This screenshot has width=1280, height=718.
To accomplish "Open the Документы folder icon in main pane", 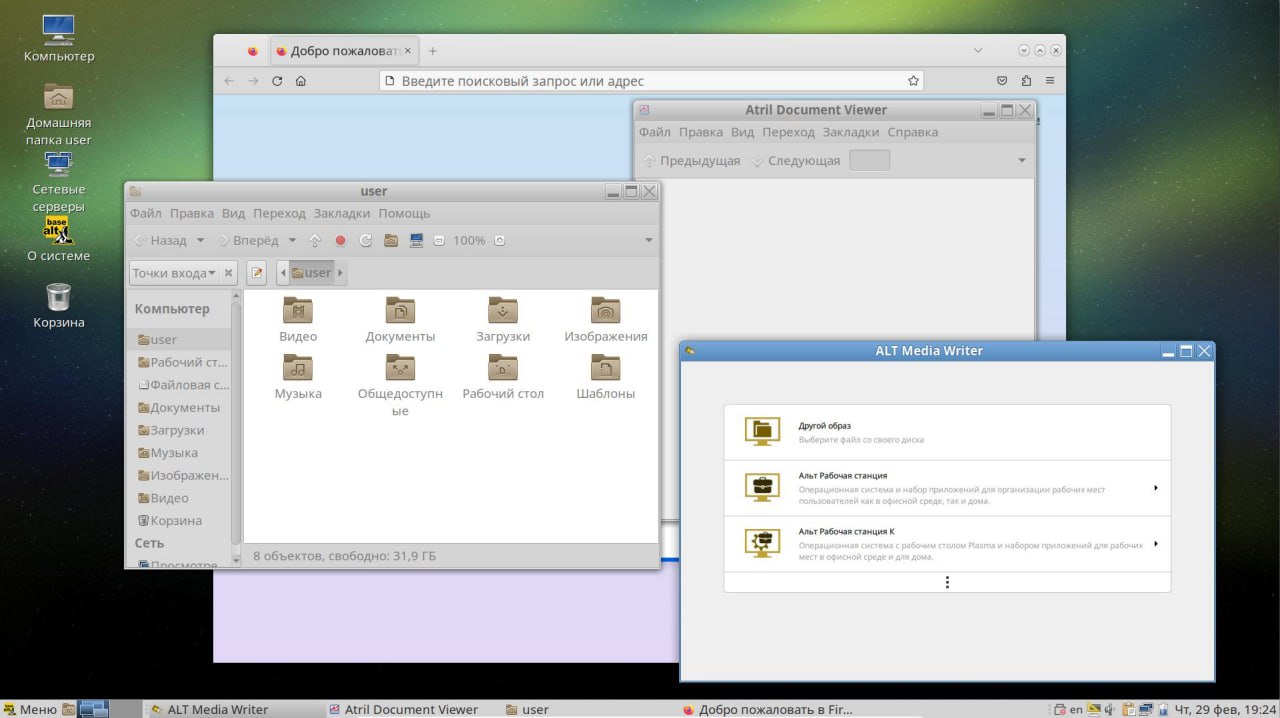I will click(x=400, y=320).
